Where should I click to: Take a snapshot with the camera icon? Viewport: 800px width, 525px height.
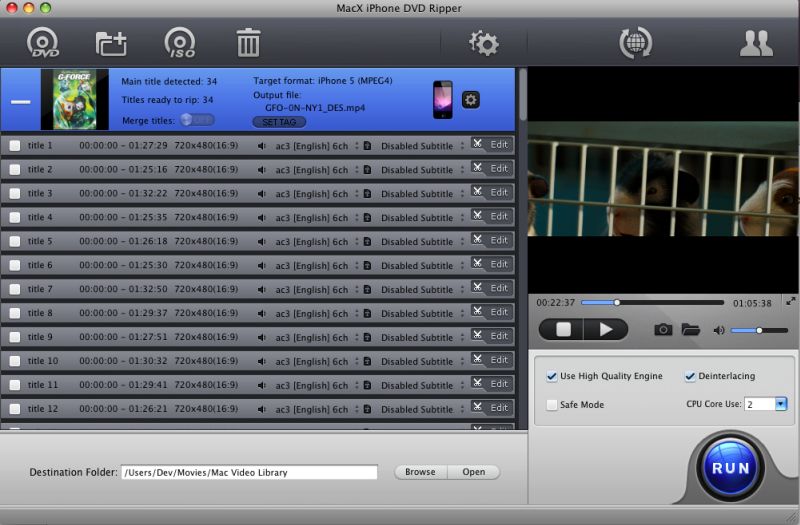pos(663,330)
